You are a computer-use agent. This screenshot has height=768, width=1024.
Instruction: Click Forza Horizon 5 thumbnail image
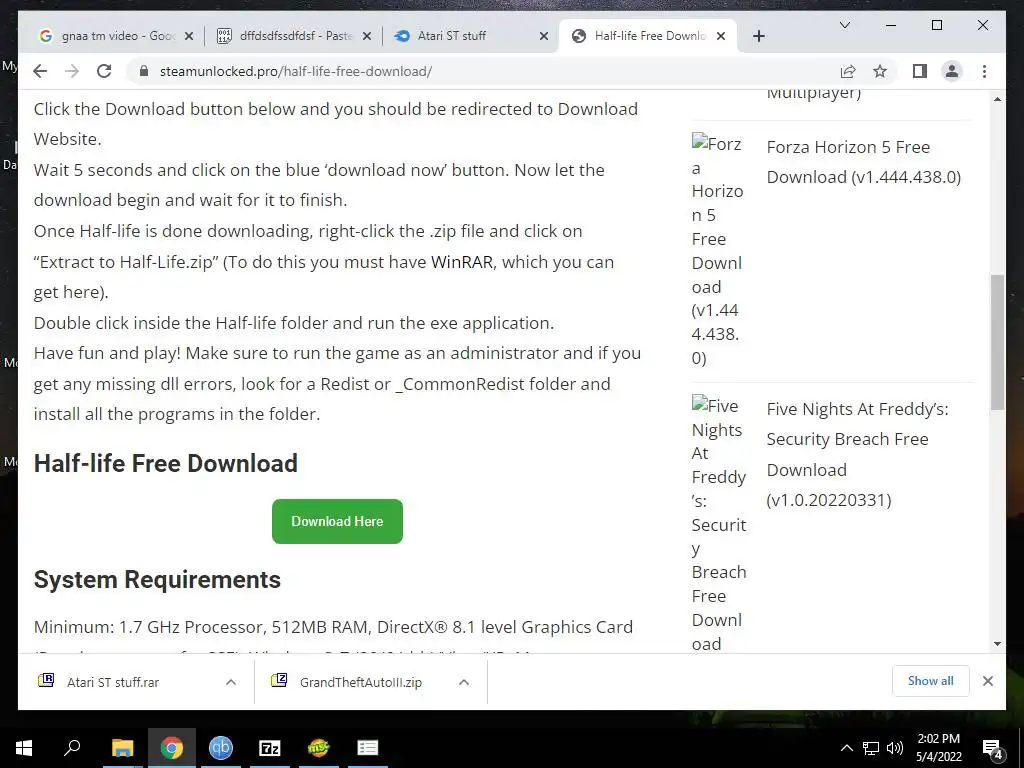click(718, 251)
